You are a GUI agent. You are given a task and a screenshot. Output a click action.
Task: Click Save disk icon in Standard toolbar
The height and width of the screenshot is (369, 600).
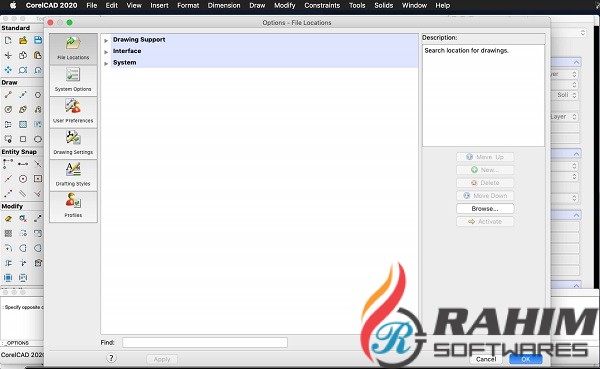(x=38, y=40)
